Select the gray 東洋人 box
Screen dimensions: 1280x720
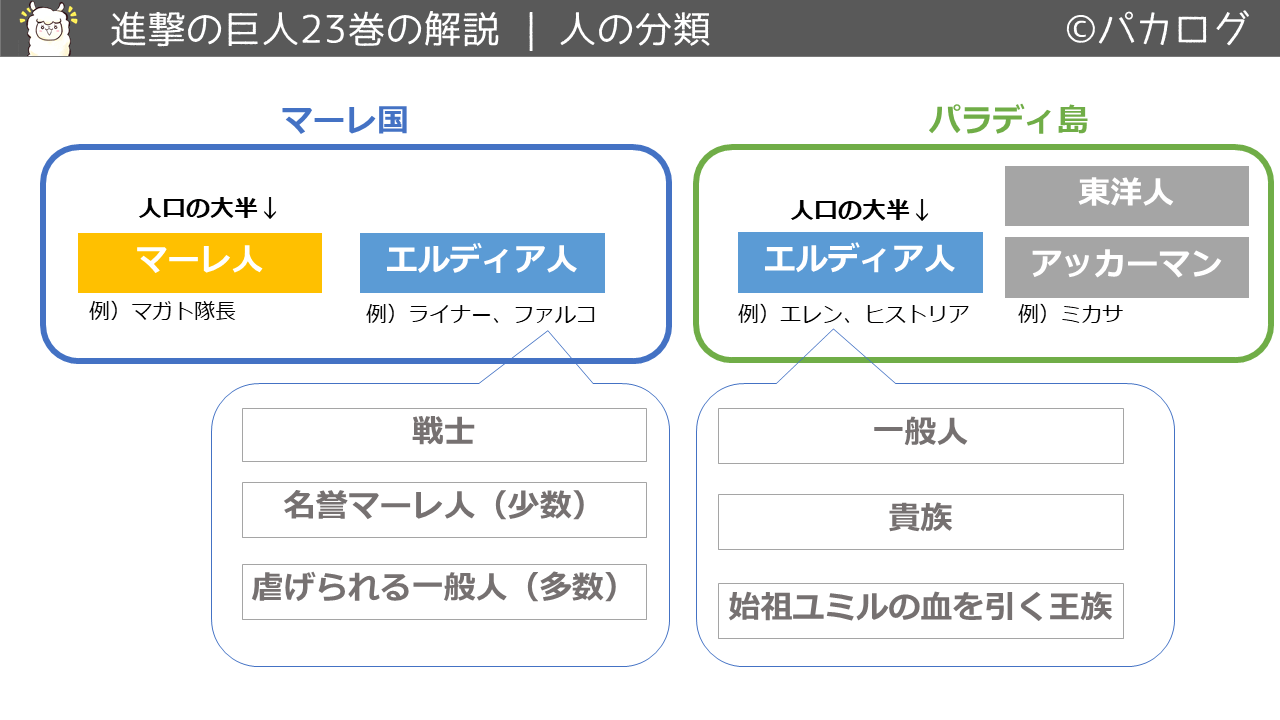point(1127,195)
